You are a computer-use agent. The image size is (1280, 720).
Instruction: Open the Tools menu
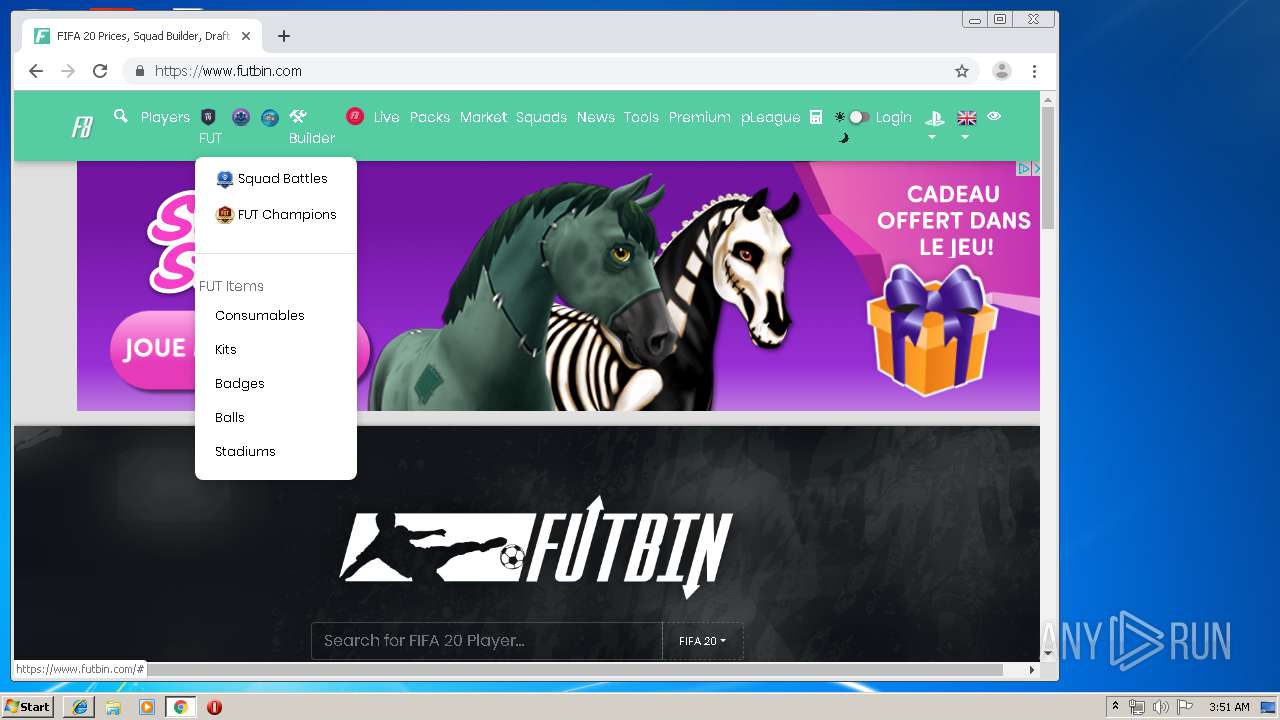tap(641, 117)
